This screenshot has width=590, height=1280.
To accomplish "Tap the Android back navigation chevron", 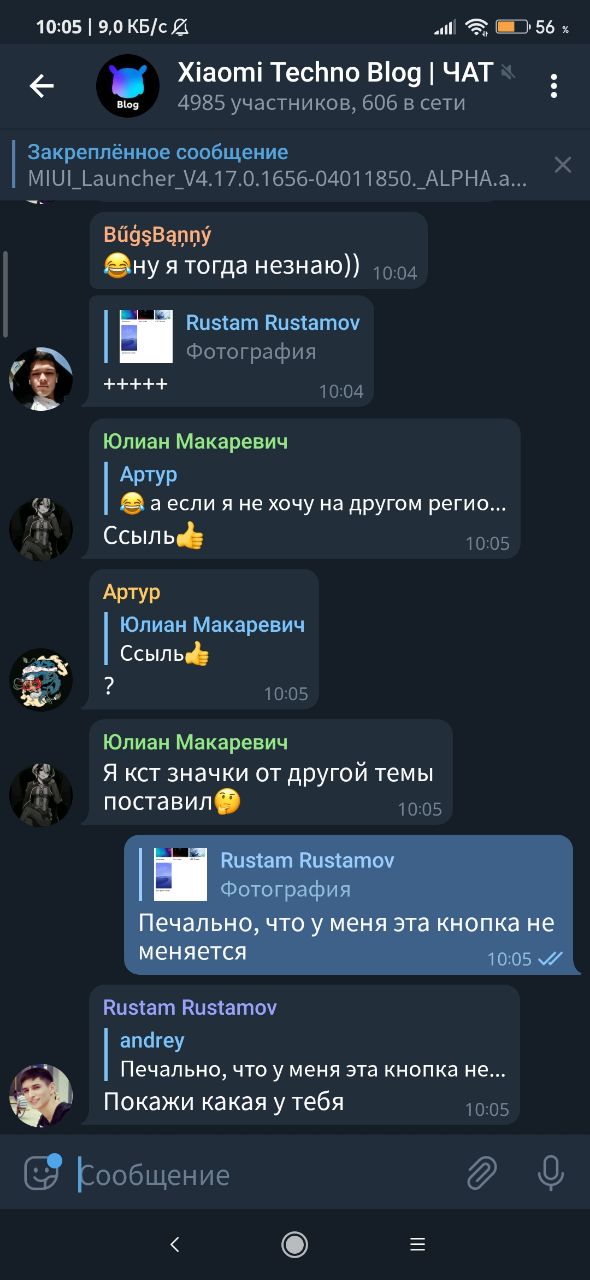I will click(x=175, y=1244).
